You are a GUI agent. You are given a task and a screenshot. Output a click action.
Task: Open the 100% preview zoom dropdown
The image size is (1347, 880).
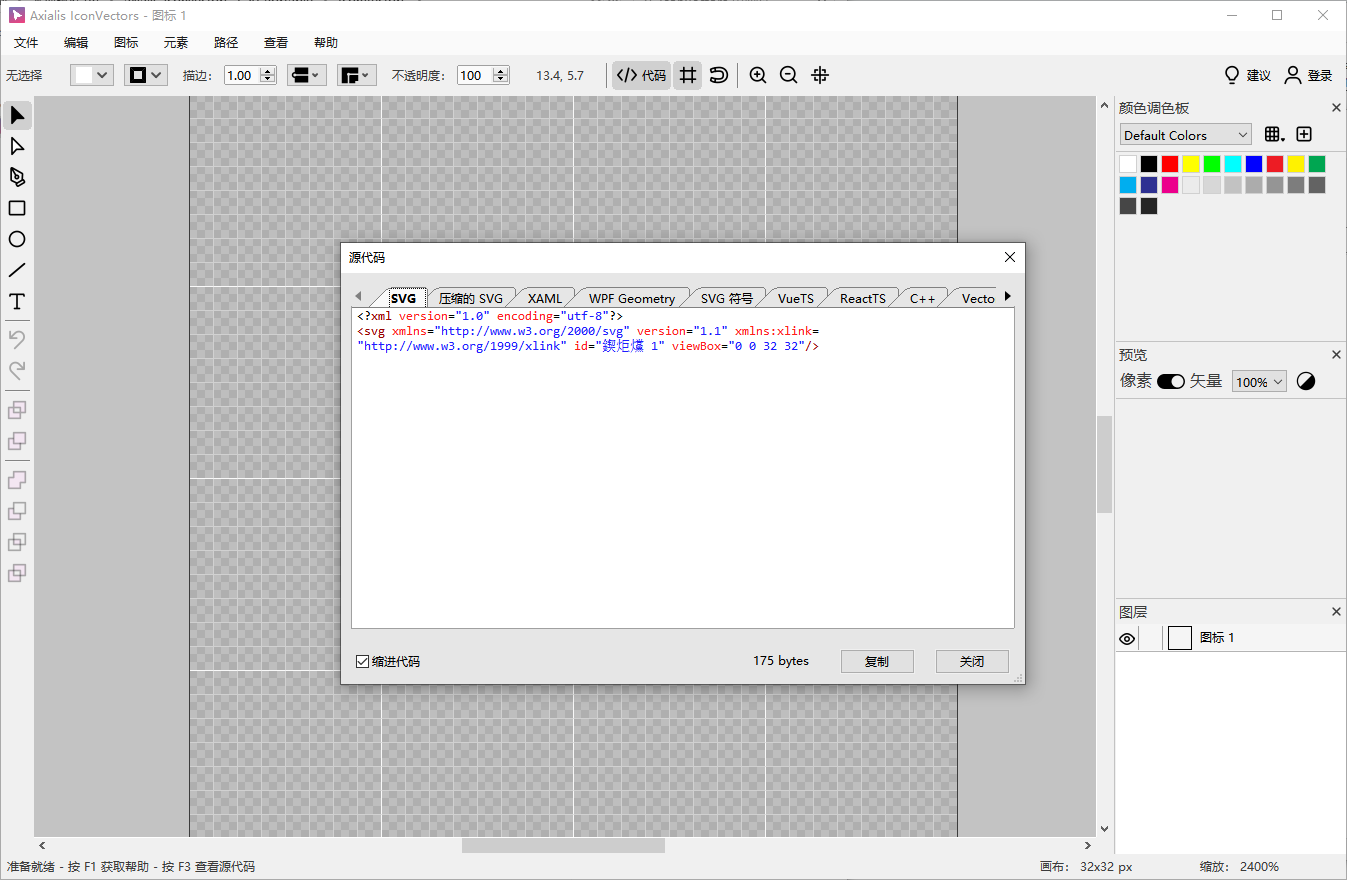(1258, 381)
